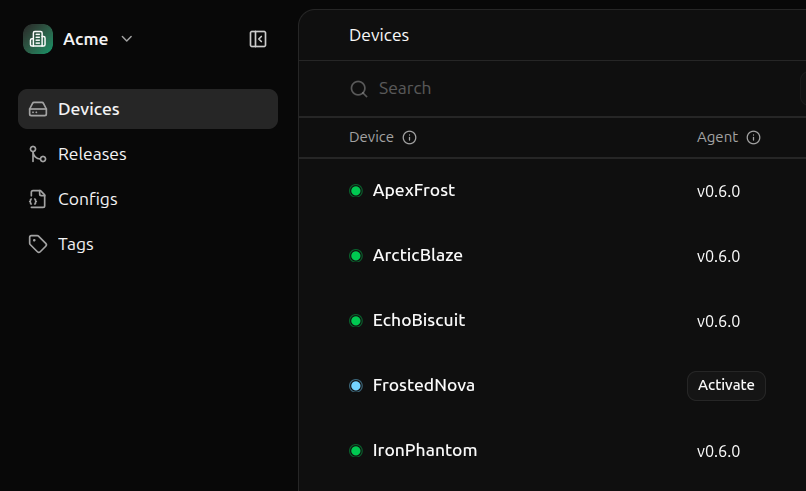Select the EchoBiscuit device
806x491 pixels.
(418, 320)
